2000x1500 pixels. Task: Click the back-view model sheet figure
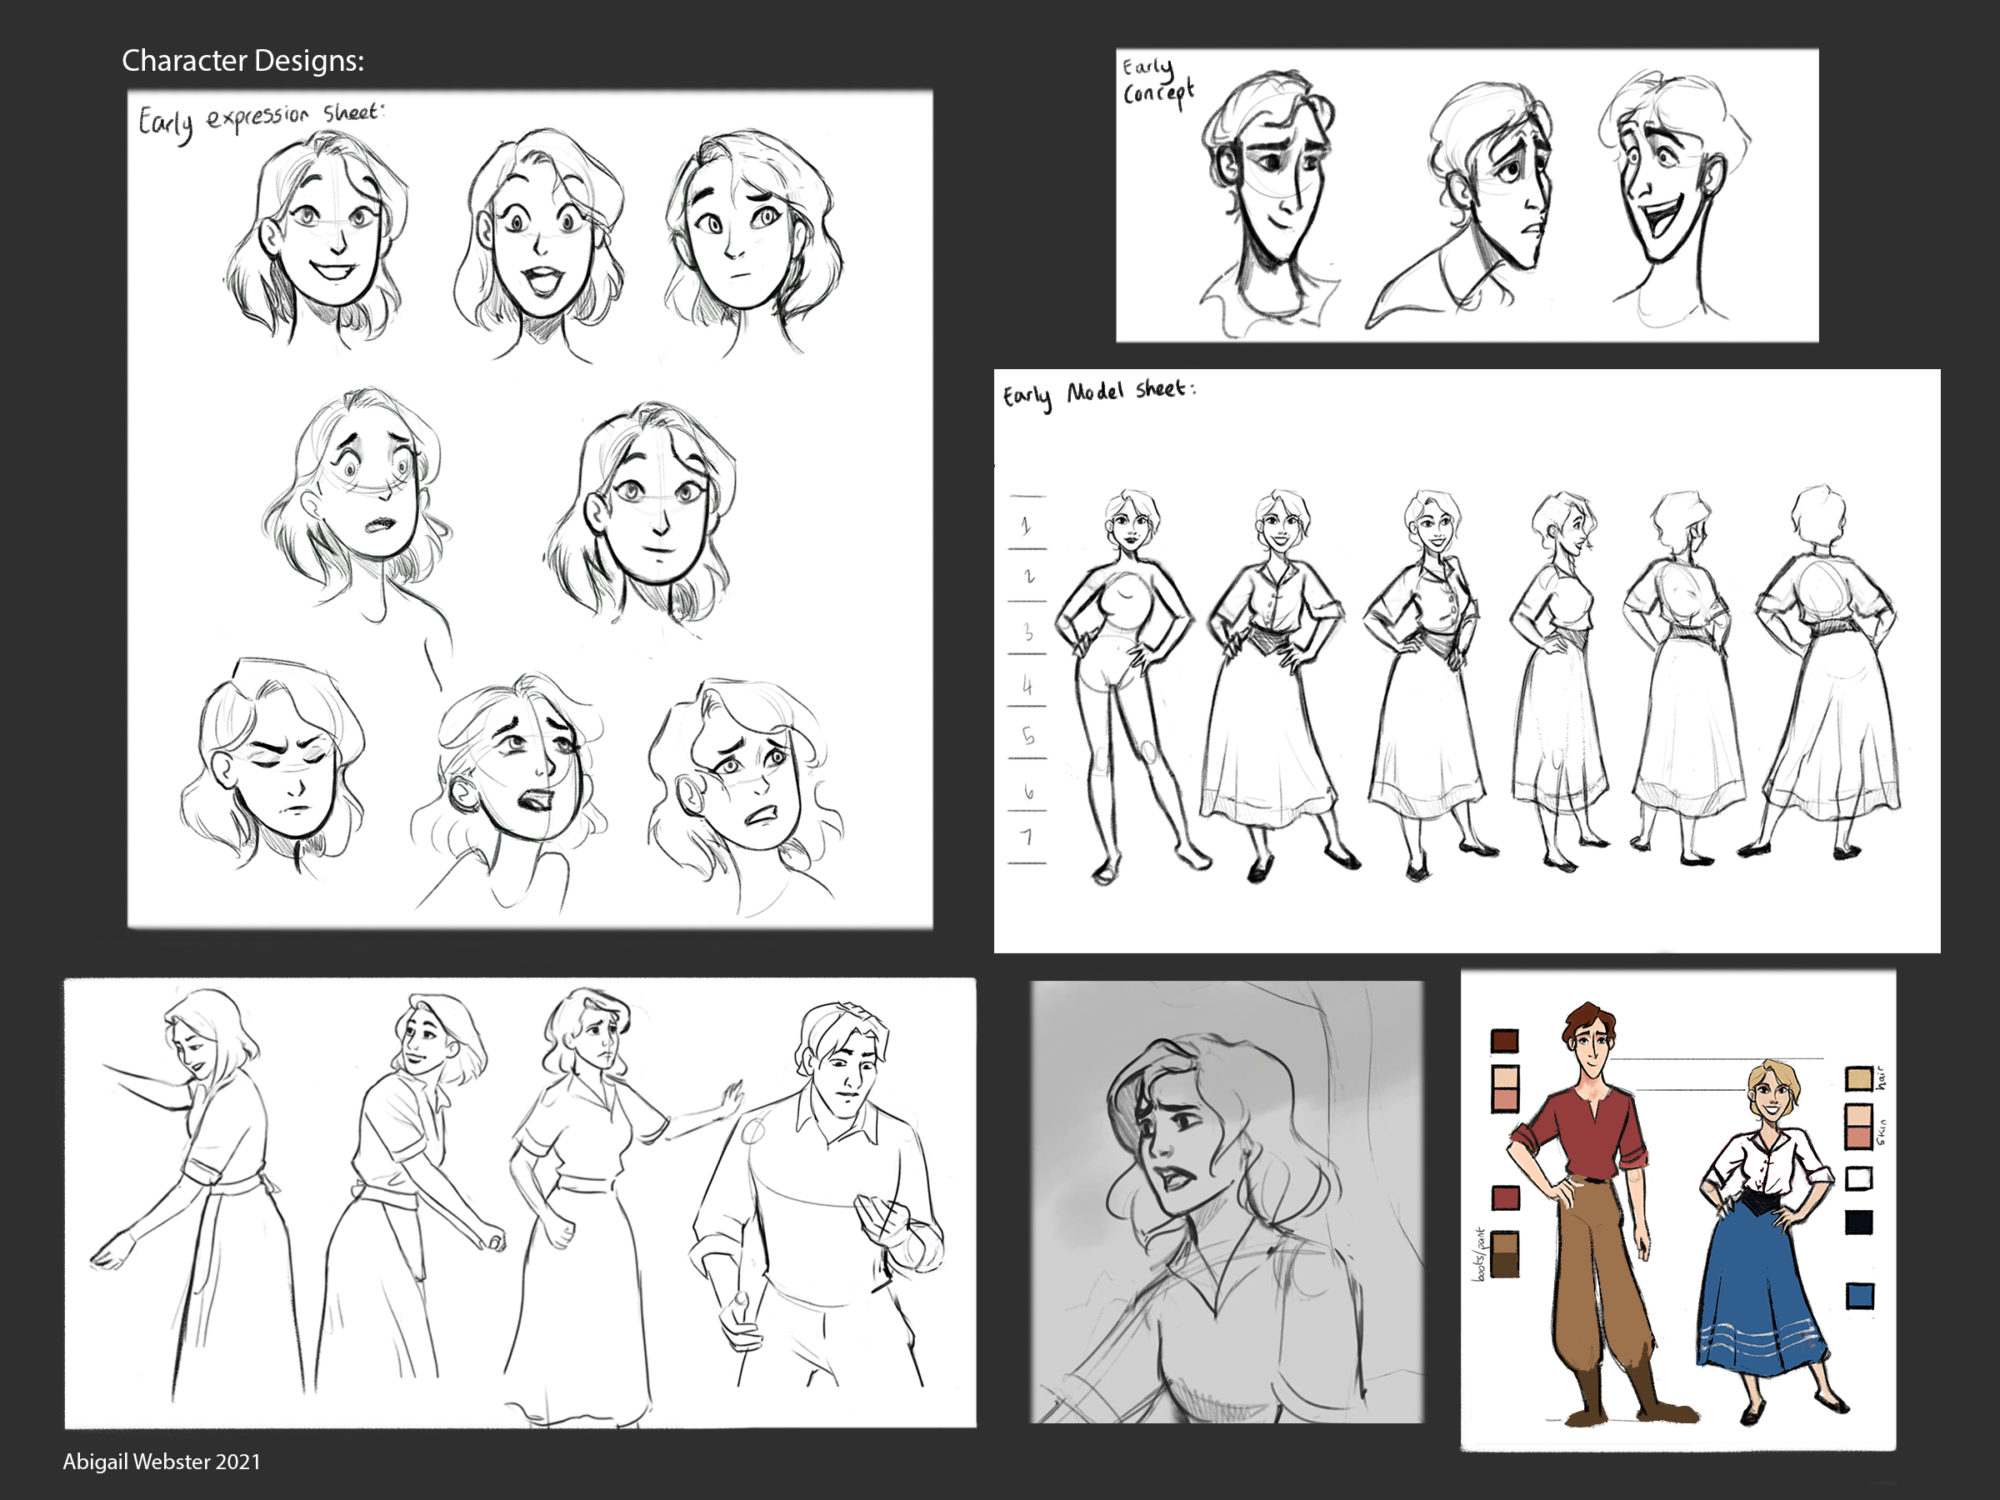click(1825, 670)
